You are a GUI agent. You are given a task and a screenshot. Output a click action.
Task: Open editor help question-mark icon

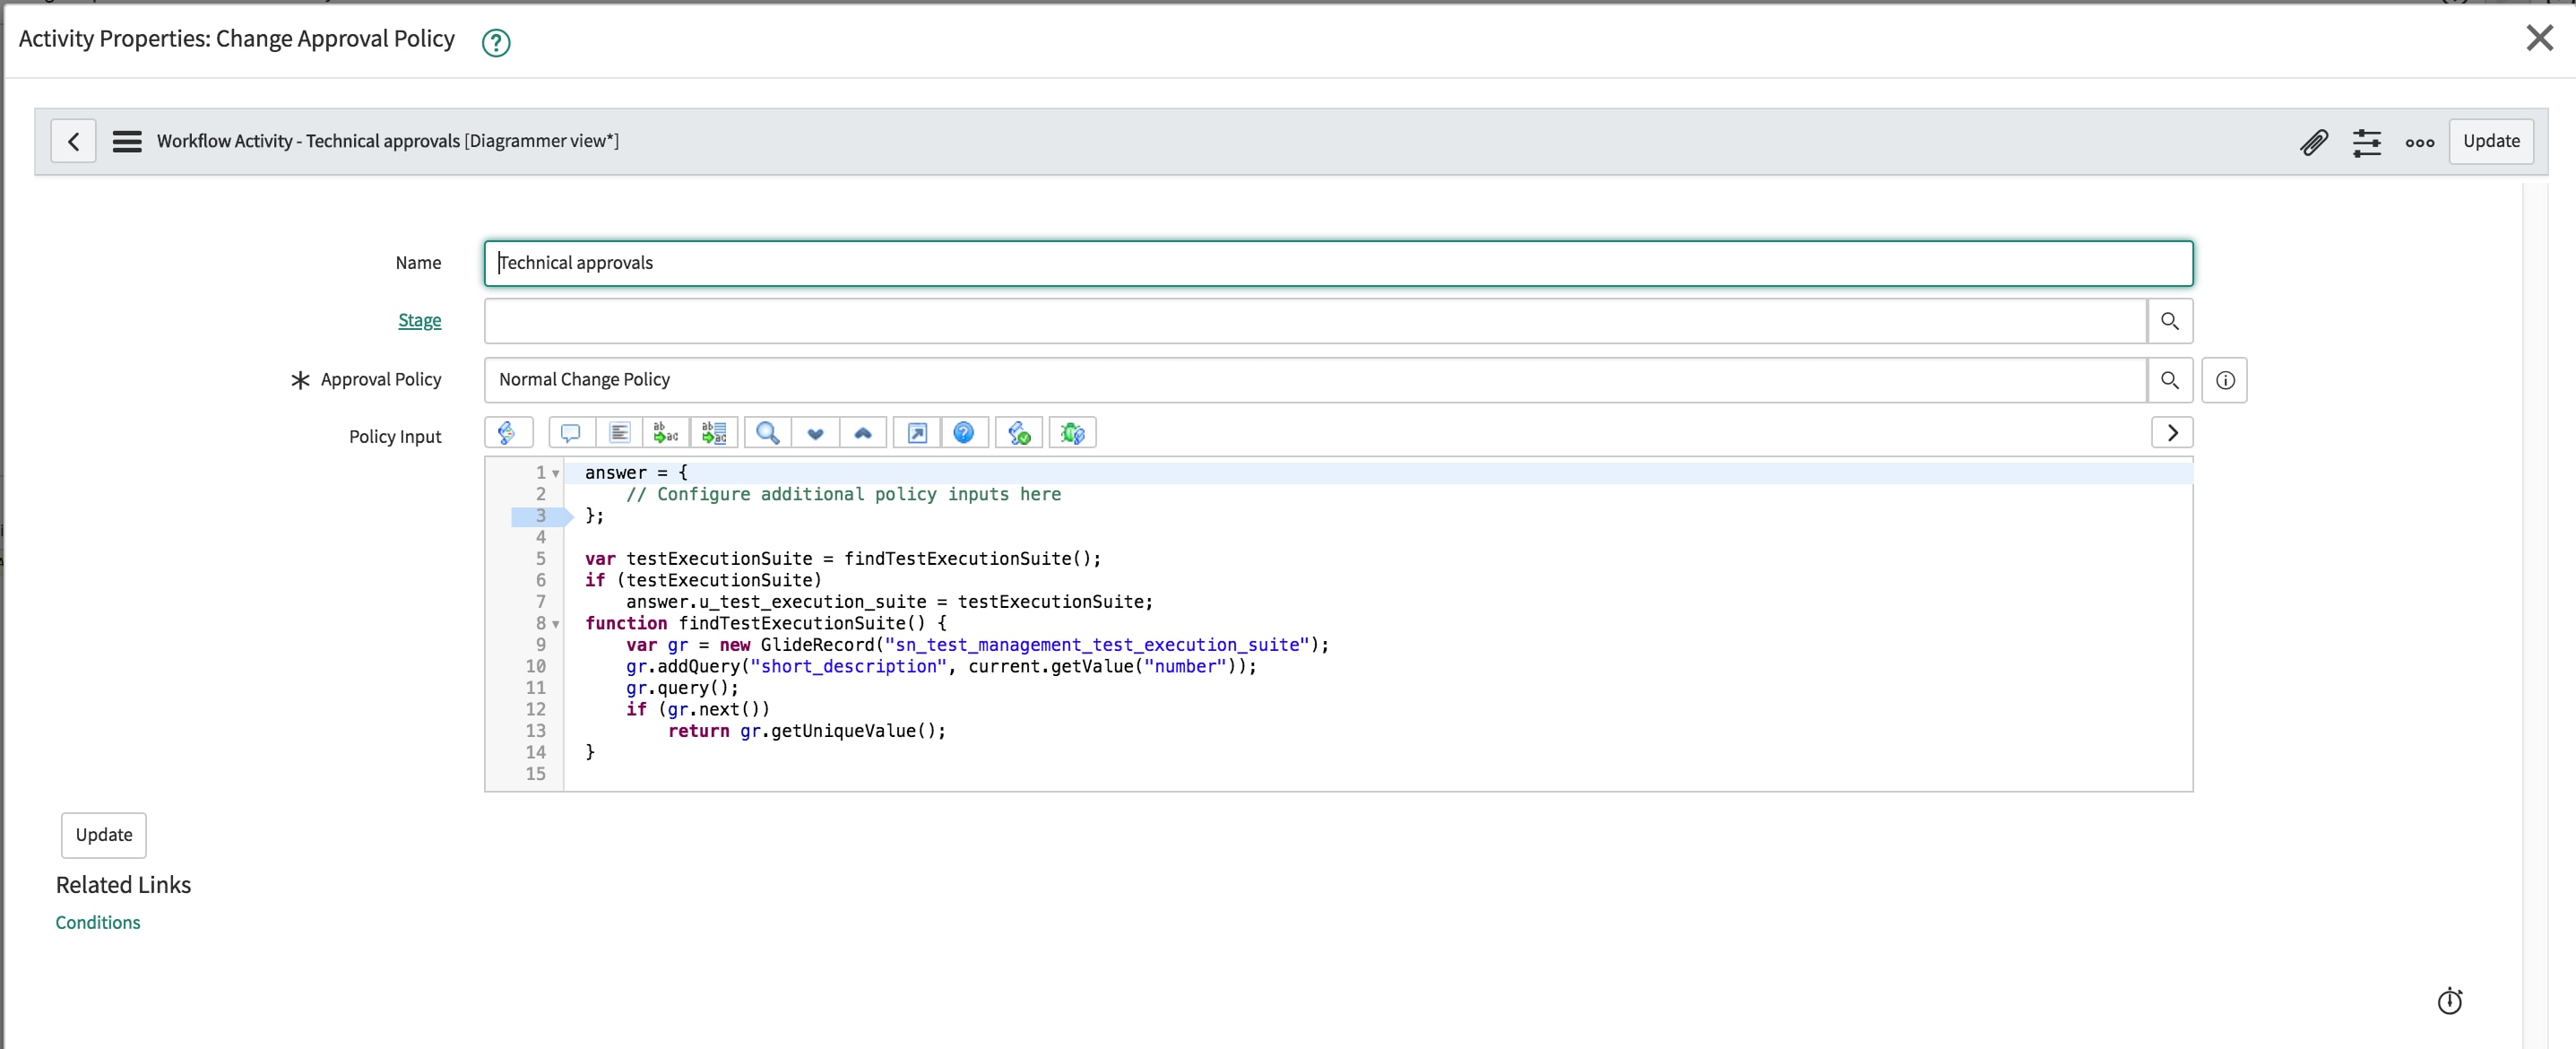click(964, 433)
